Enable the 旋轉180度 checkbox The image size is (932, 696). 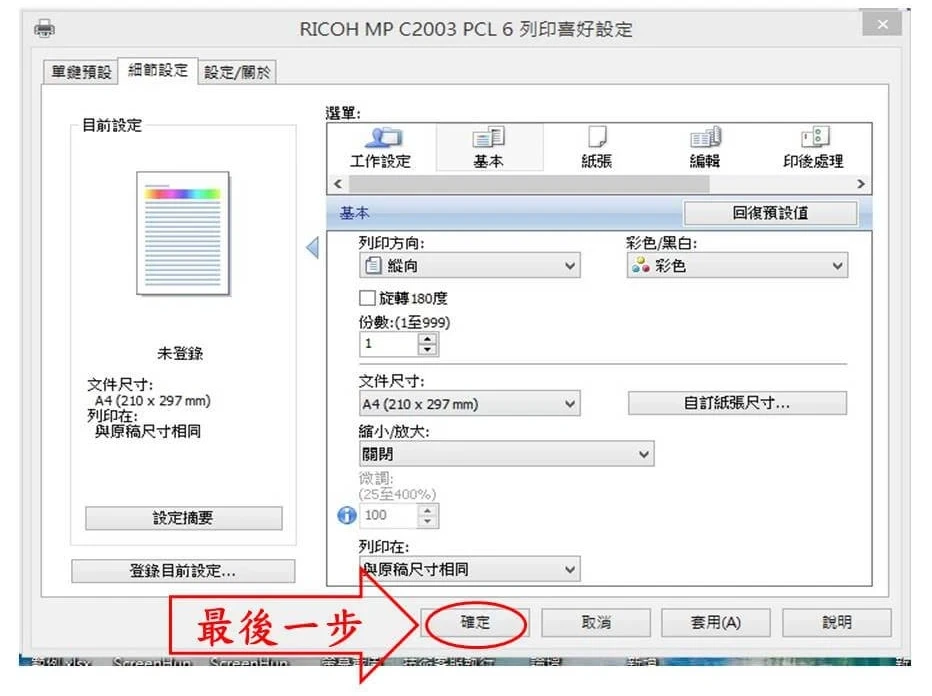368,297
